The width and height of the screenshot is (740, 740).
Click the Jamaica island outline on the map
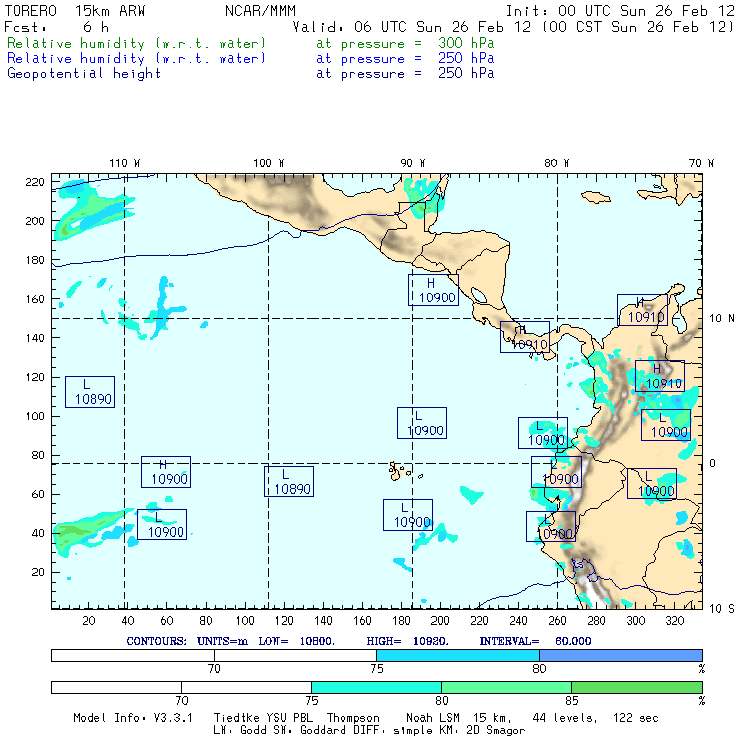pyautogui.click(x=596, y=197)
